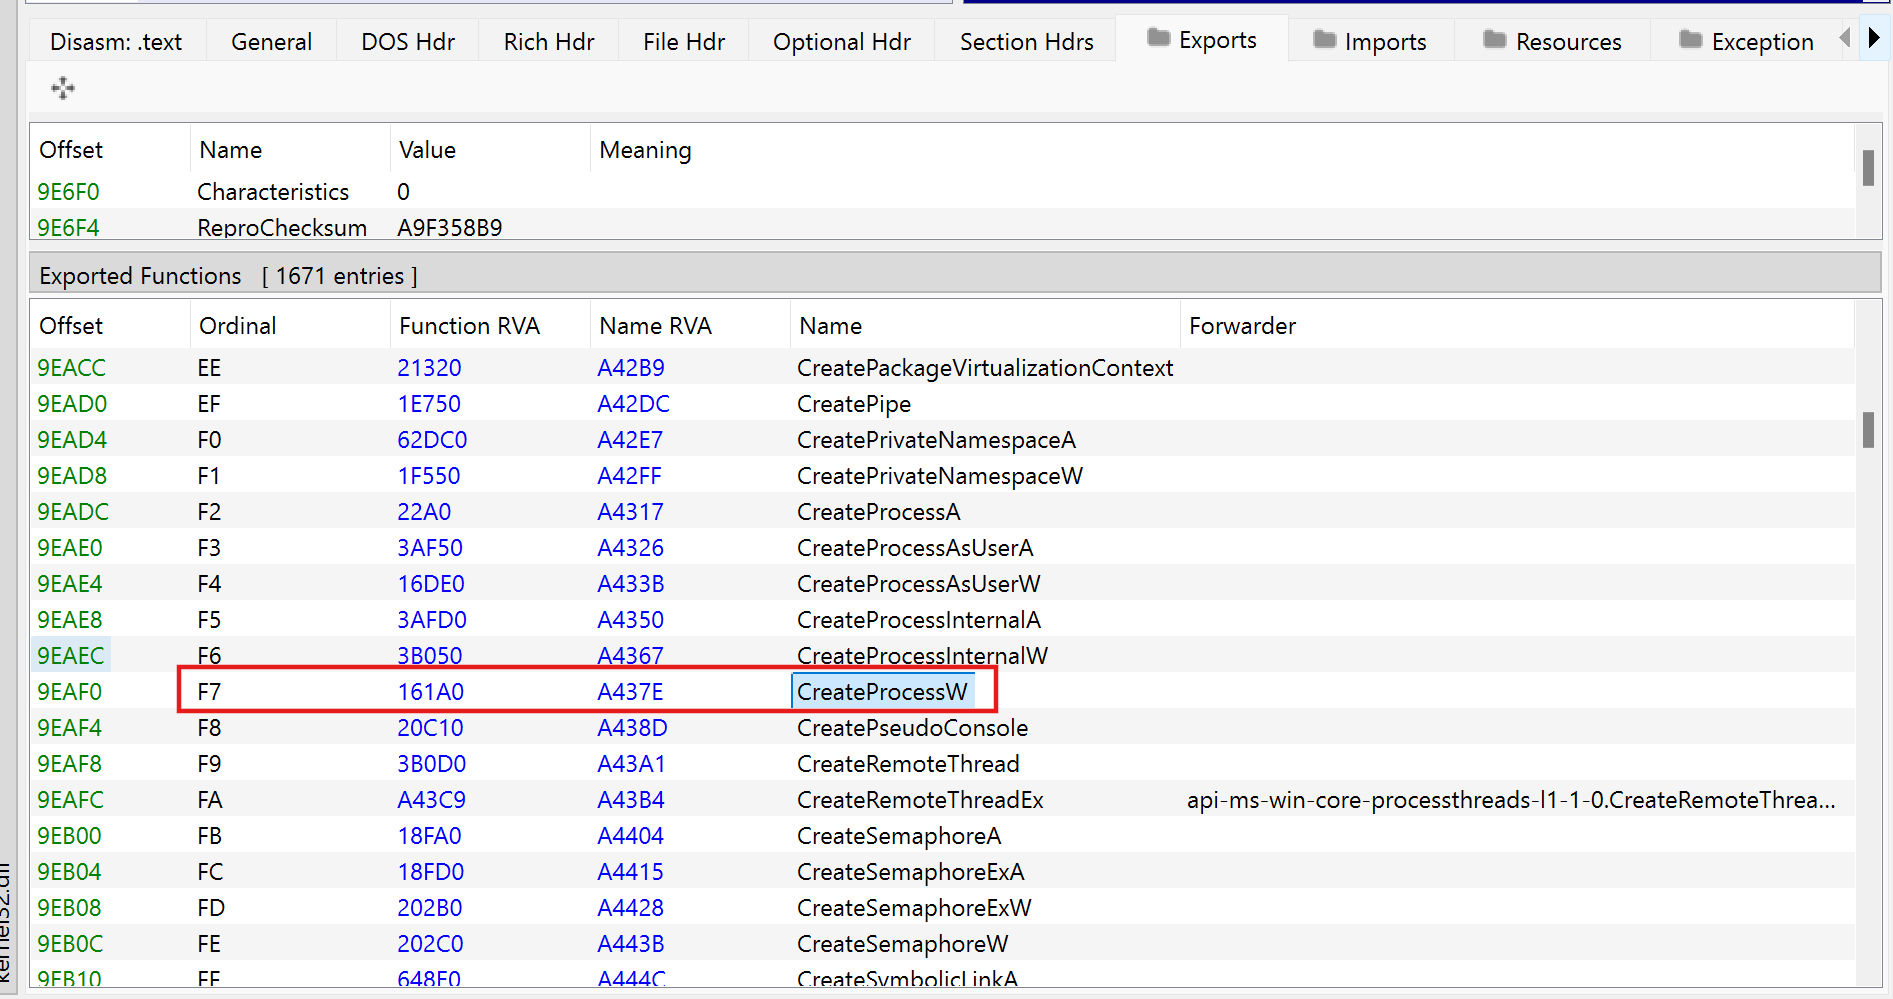Screen dimensions: 1893x999
Task: Switch to the Disasm: .text tab
Action: tap(116, 42)
